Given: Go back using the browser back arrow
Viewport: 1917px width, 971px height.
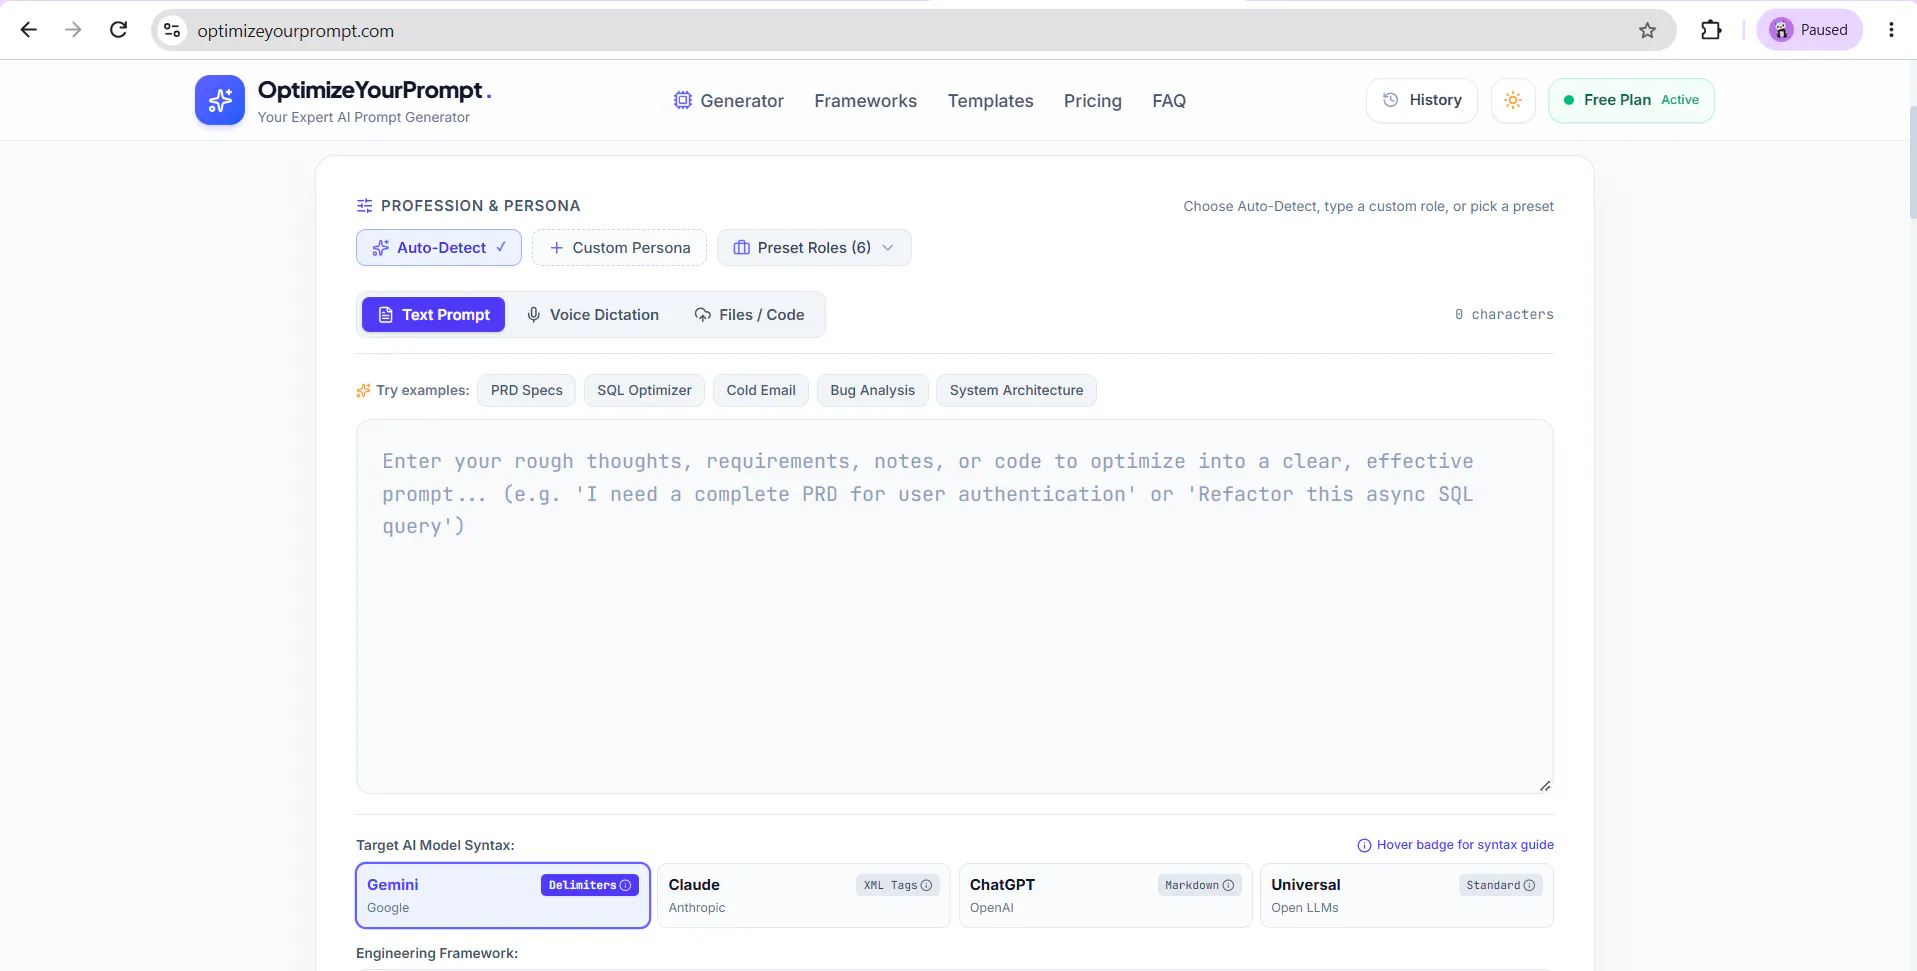Looking at the screenshot, I should tap(29, 30).
